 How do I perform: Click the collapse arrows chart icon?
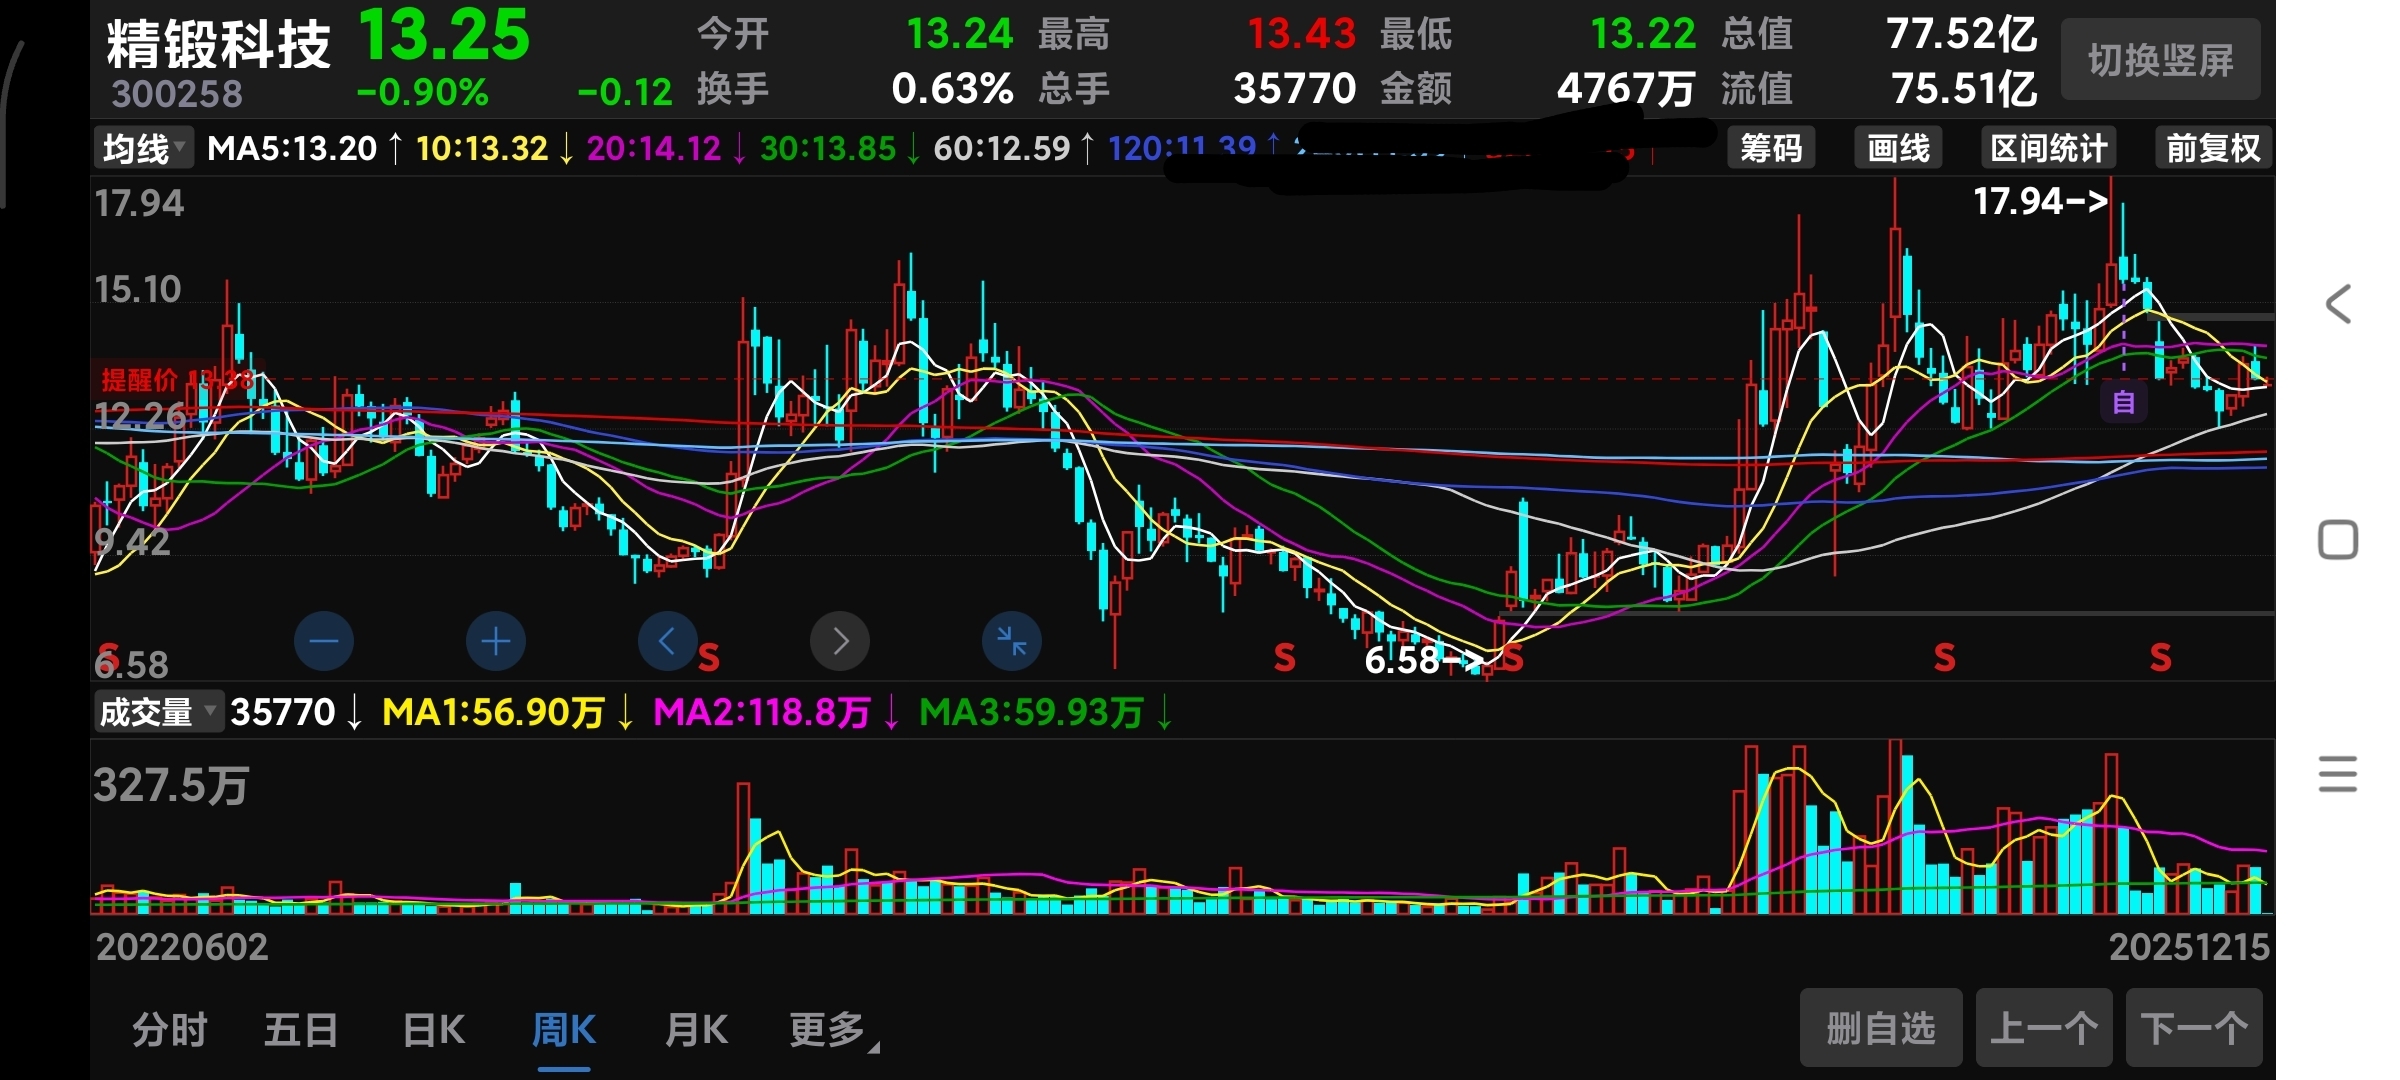1012,641
